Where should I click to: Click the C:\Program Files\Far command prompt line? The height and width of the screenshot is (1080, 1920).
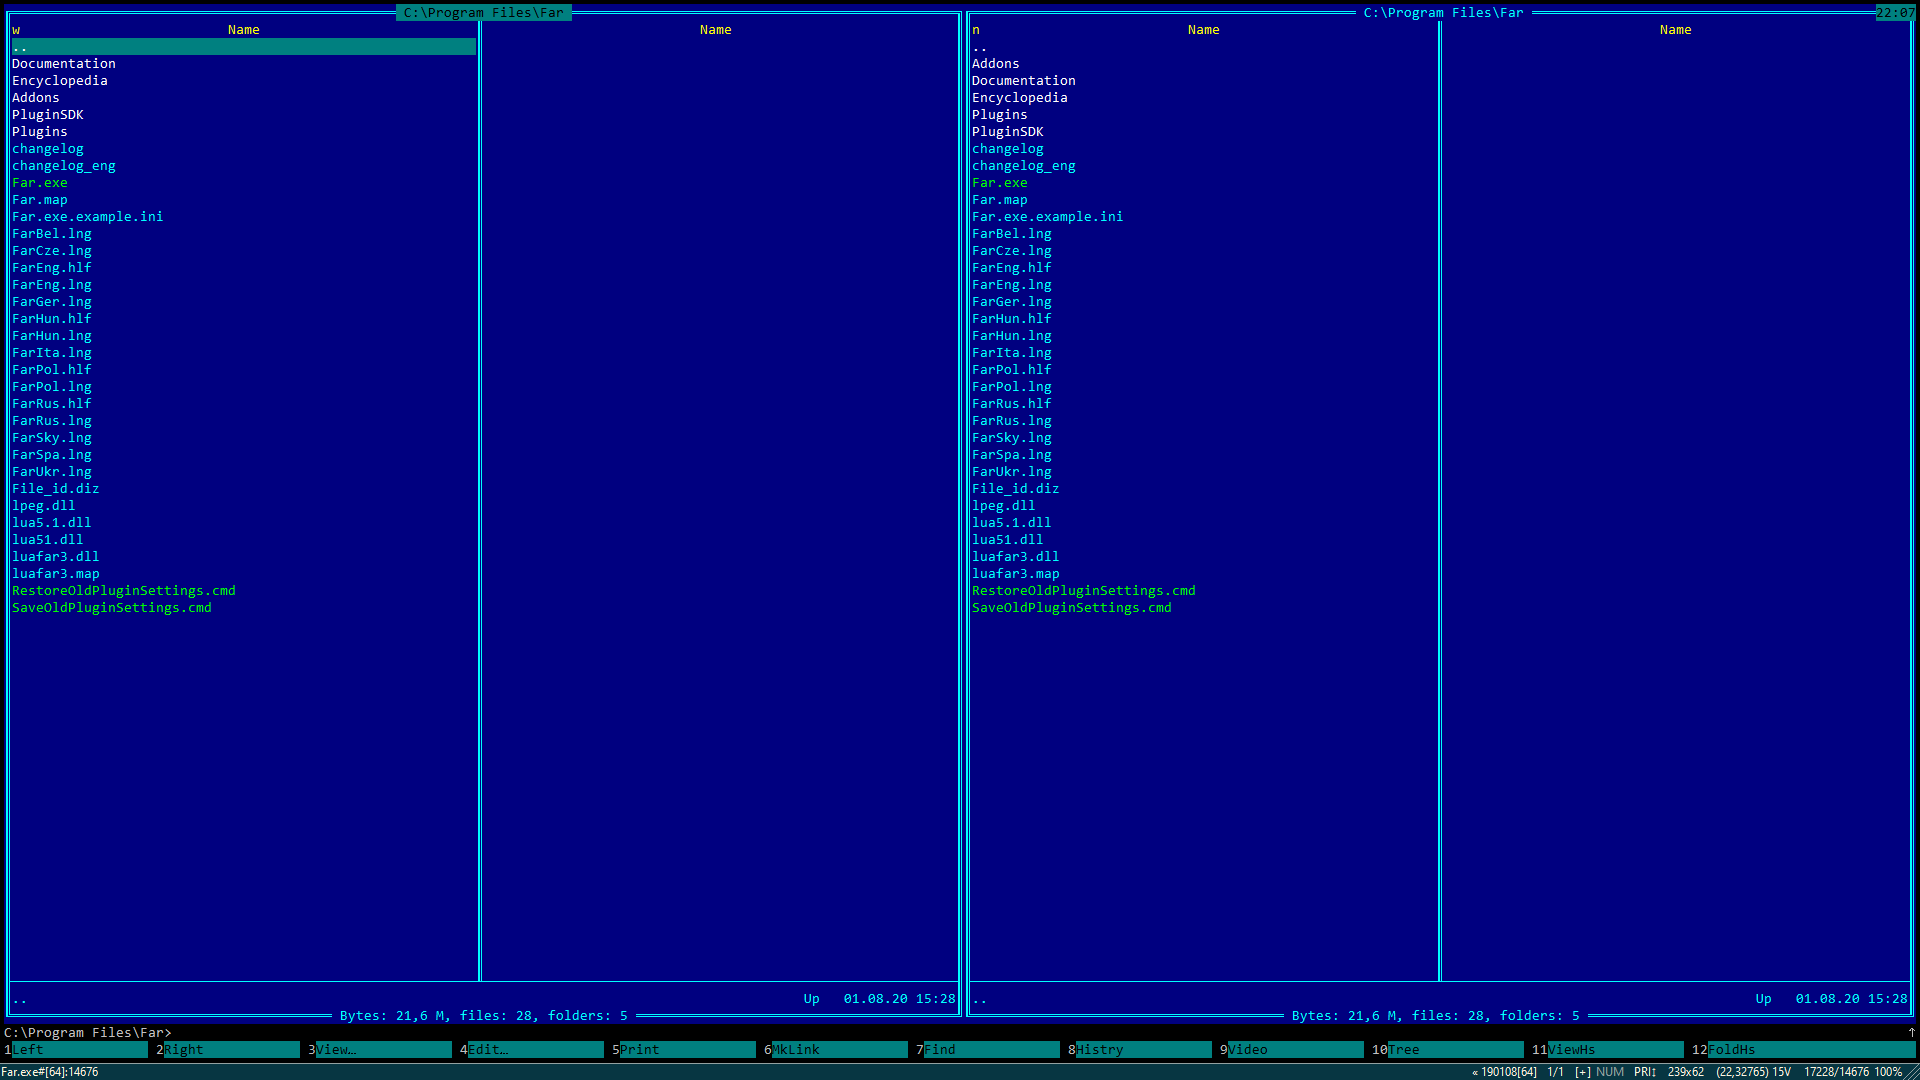91,1032
